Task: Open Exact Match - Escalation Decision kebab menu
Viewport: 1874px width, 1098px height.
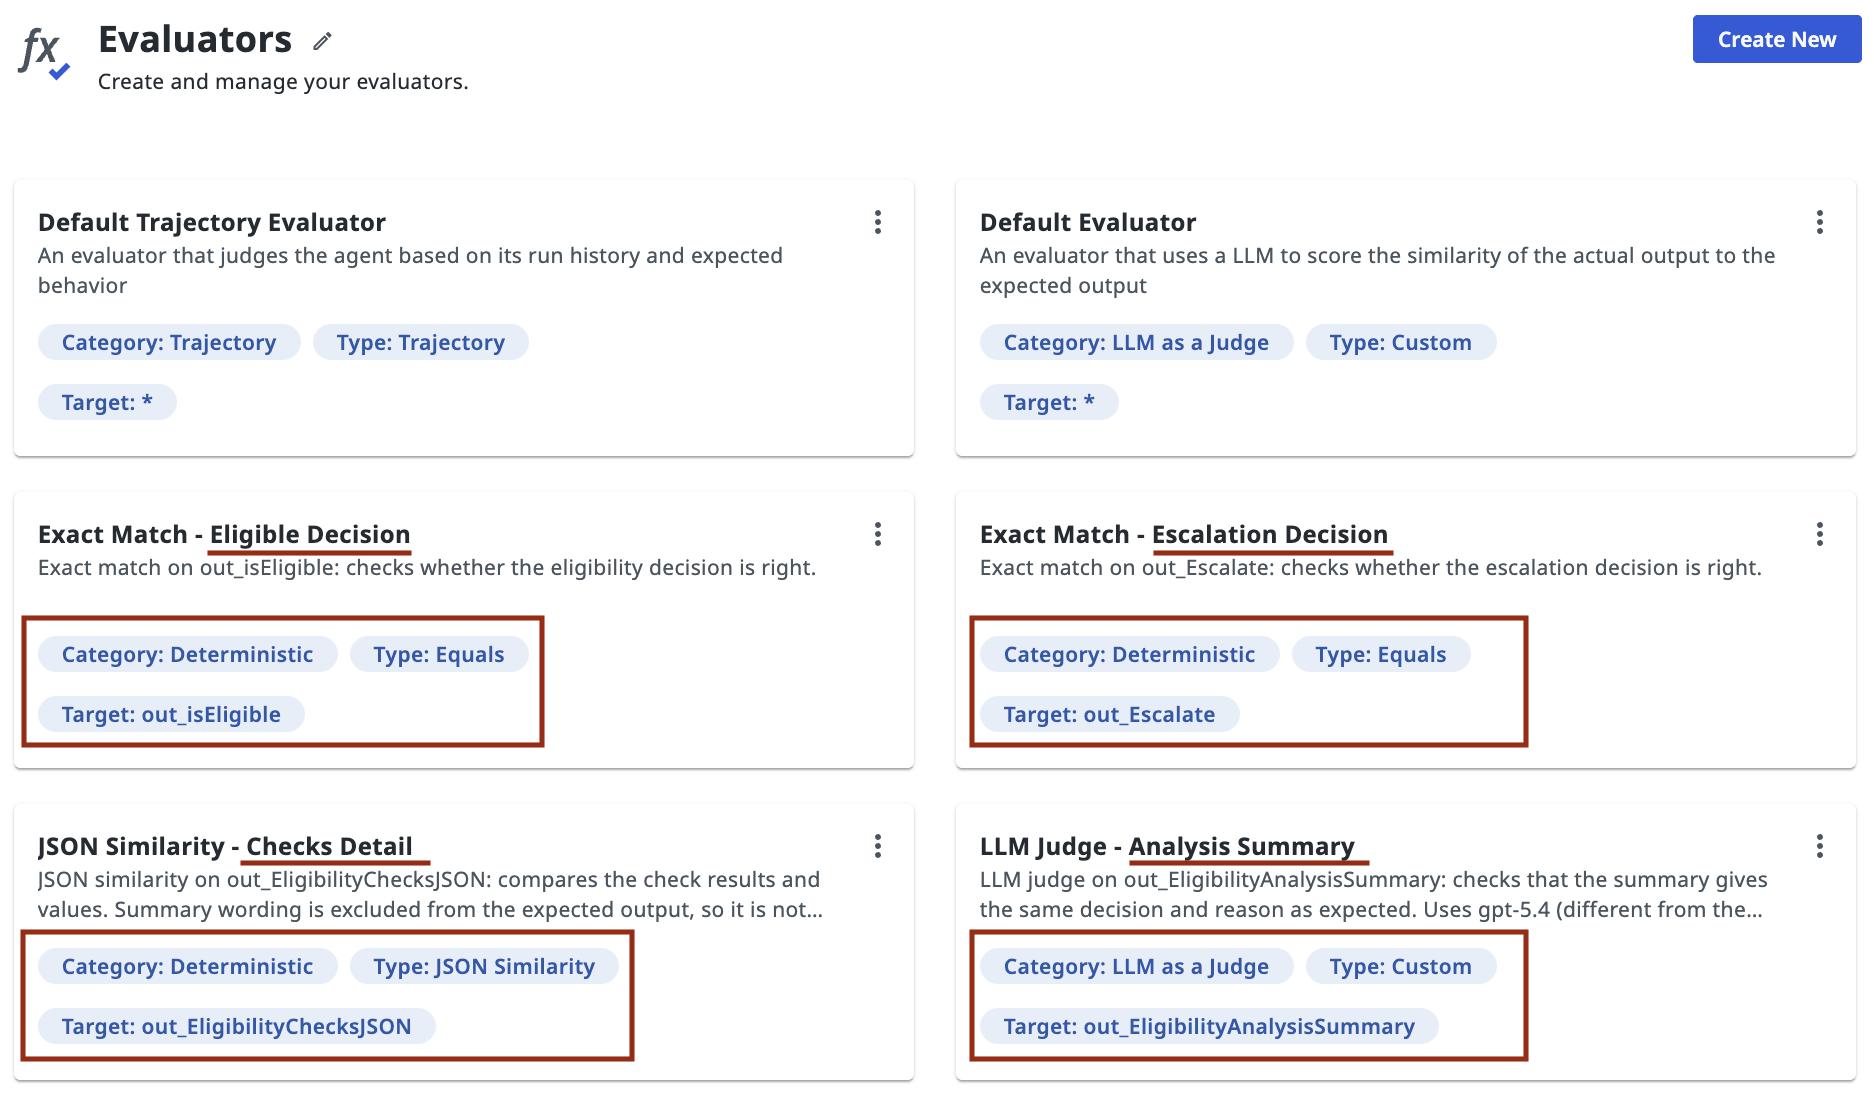Action: pyautogui.click(x=1820, y=534)
